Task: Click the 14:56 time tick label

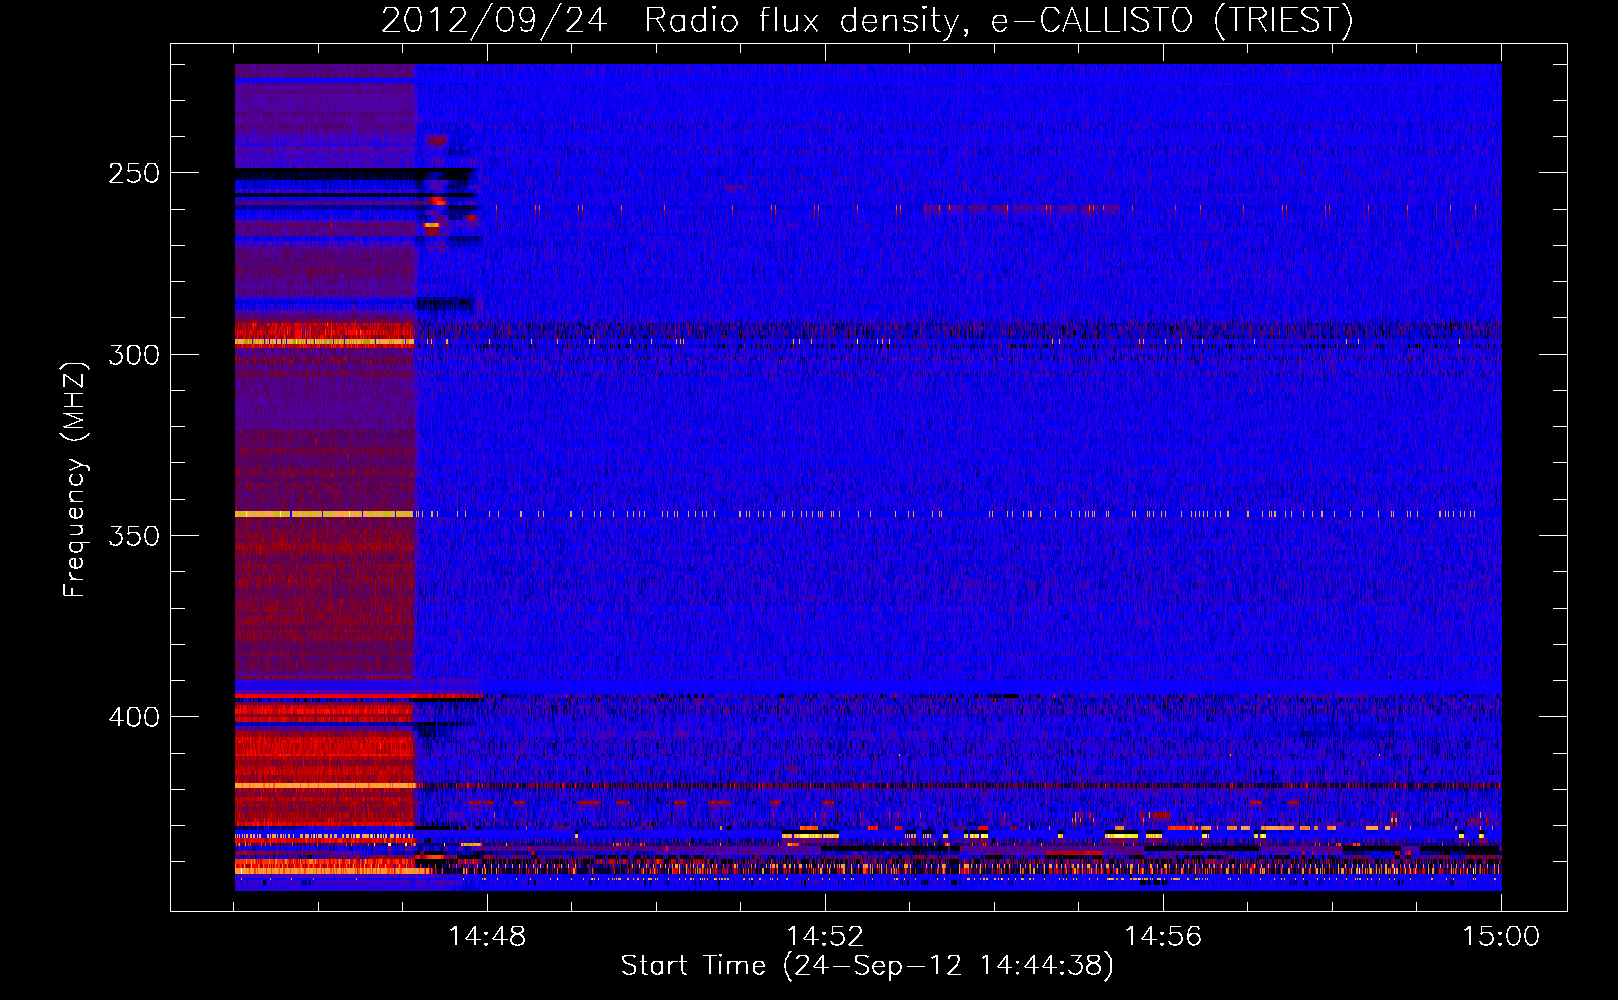Action: tap(1163, 936)
